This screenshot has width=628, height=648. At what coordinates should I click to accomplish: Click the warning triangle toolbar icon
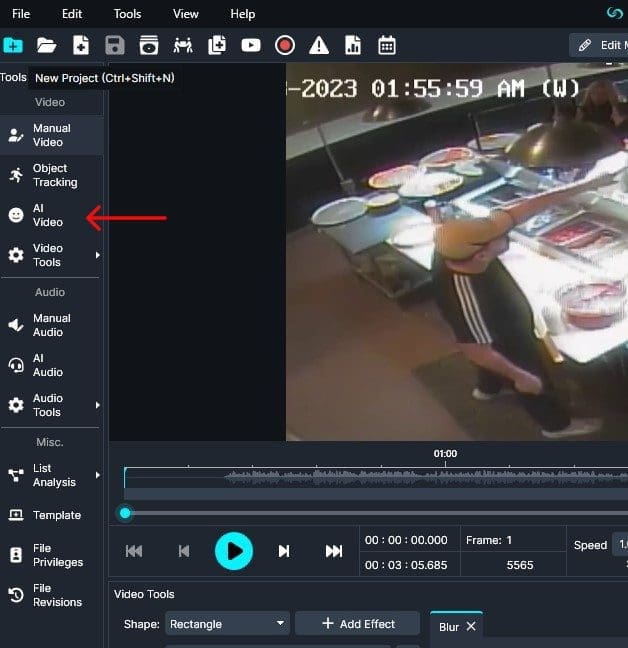pyautogui.click(x=319, y=45)
